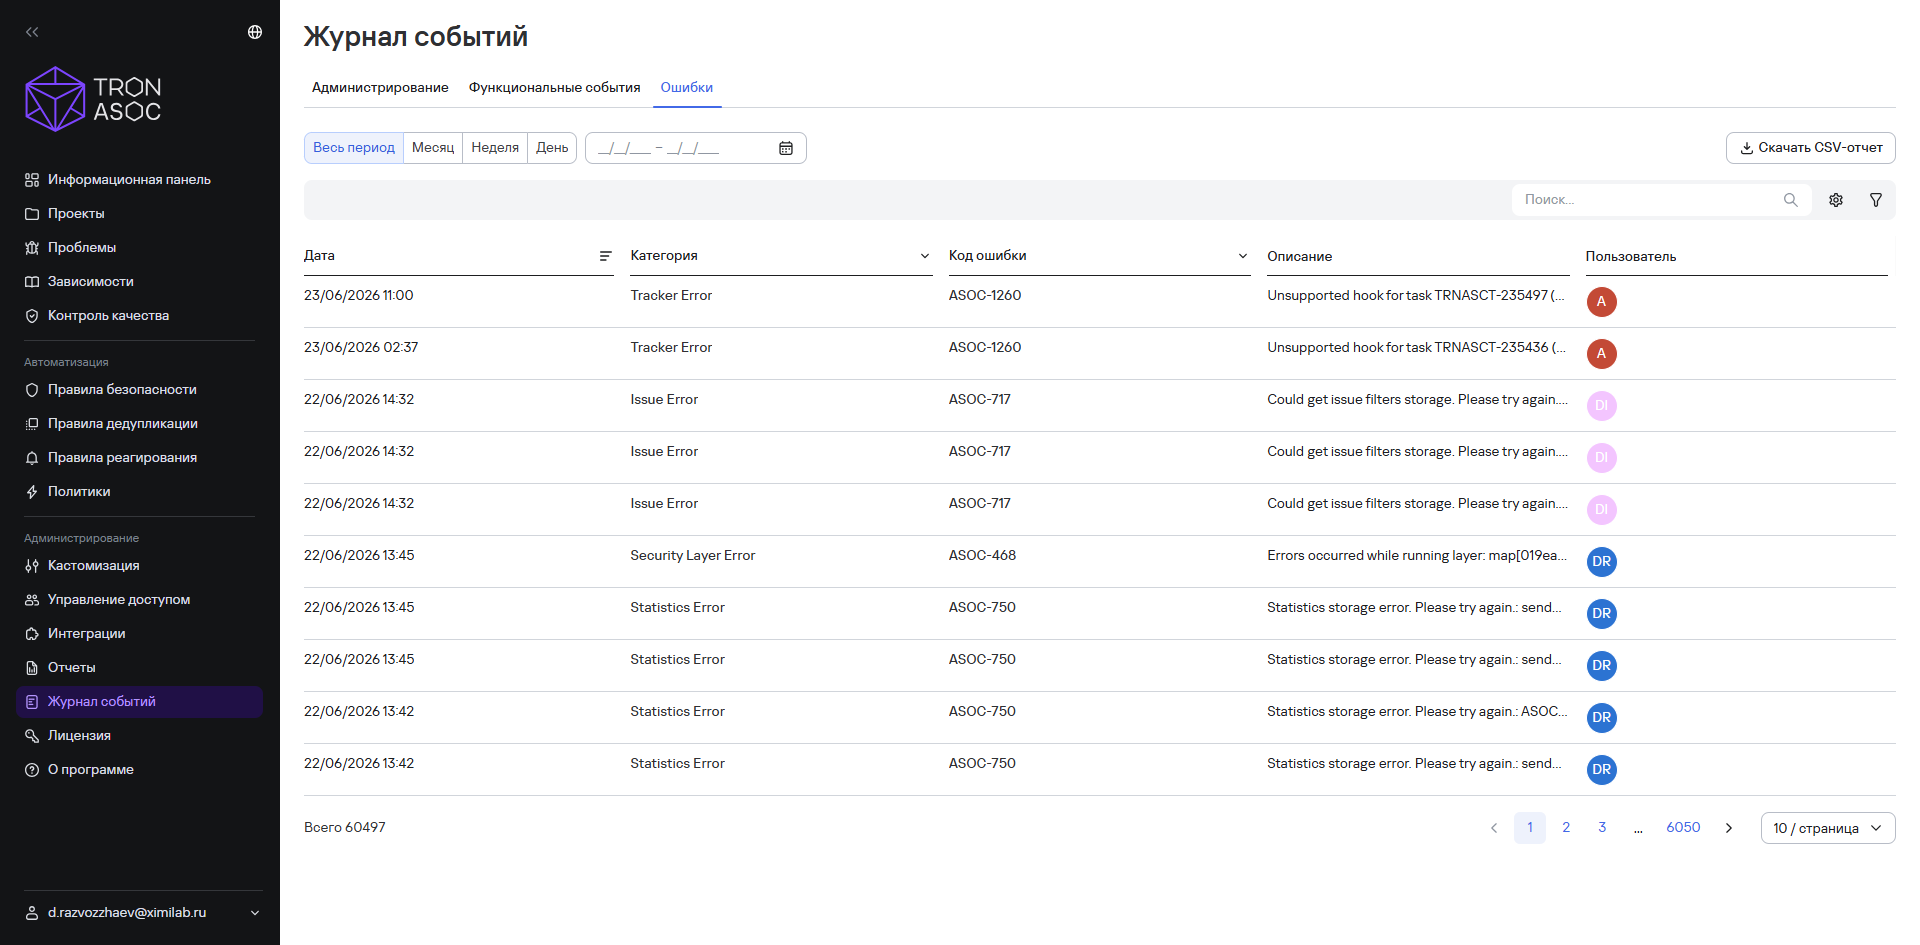Open Правила безопасности
The height and width of the screenshot is (945, 1920).
[122, 390]
